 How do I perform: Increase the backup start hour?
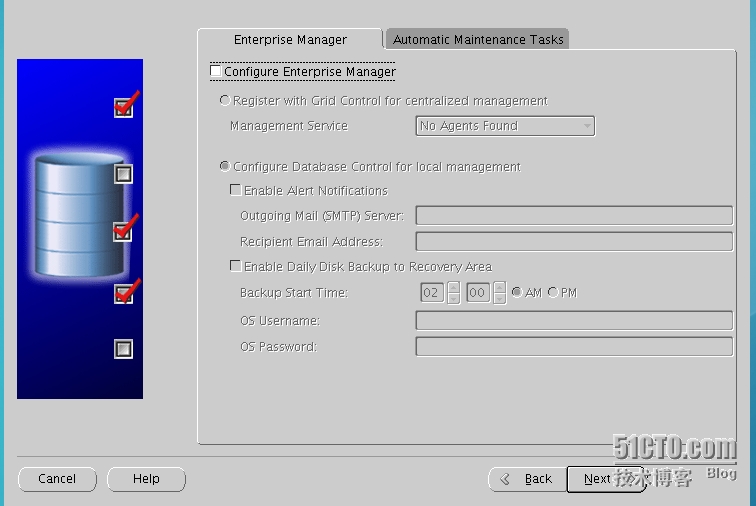click(x=453, y=287)
